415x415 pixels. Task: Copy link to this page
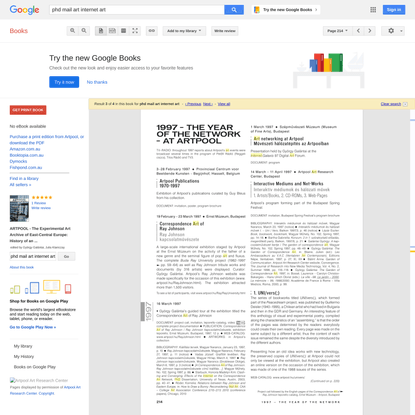(152, 31)
